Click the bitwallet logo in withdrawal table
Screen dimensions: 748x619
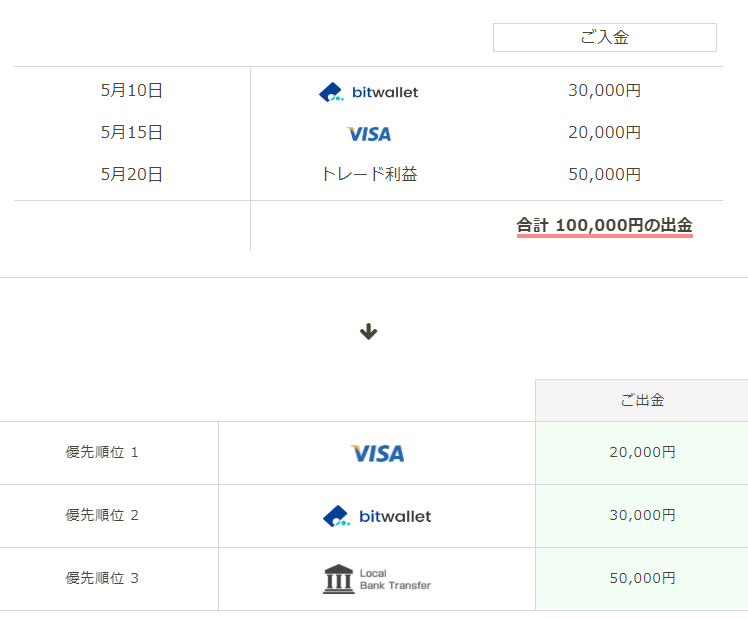377,516
